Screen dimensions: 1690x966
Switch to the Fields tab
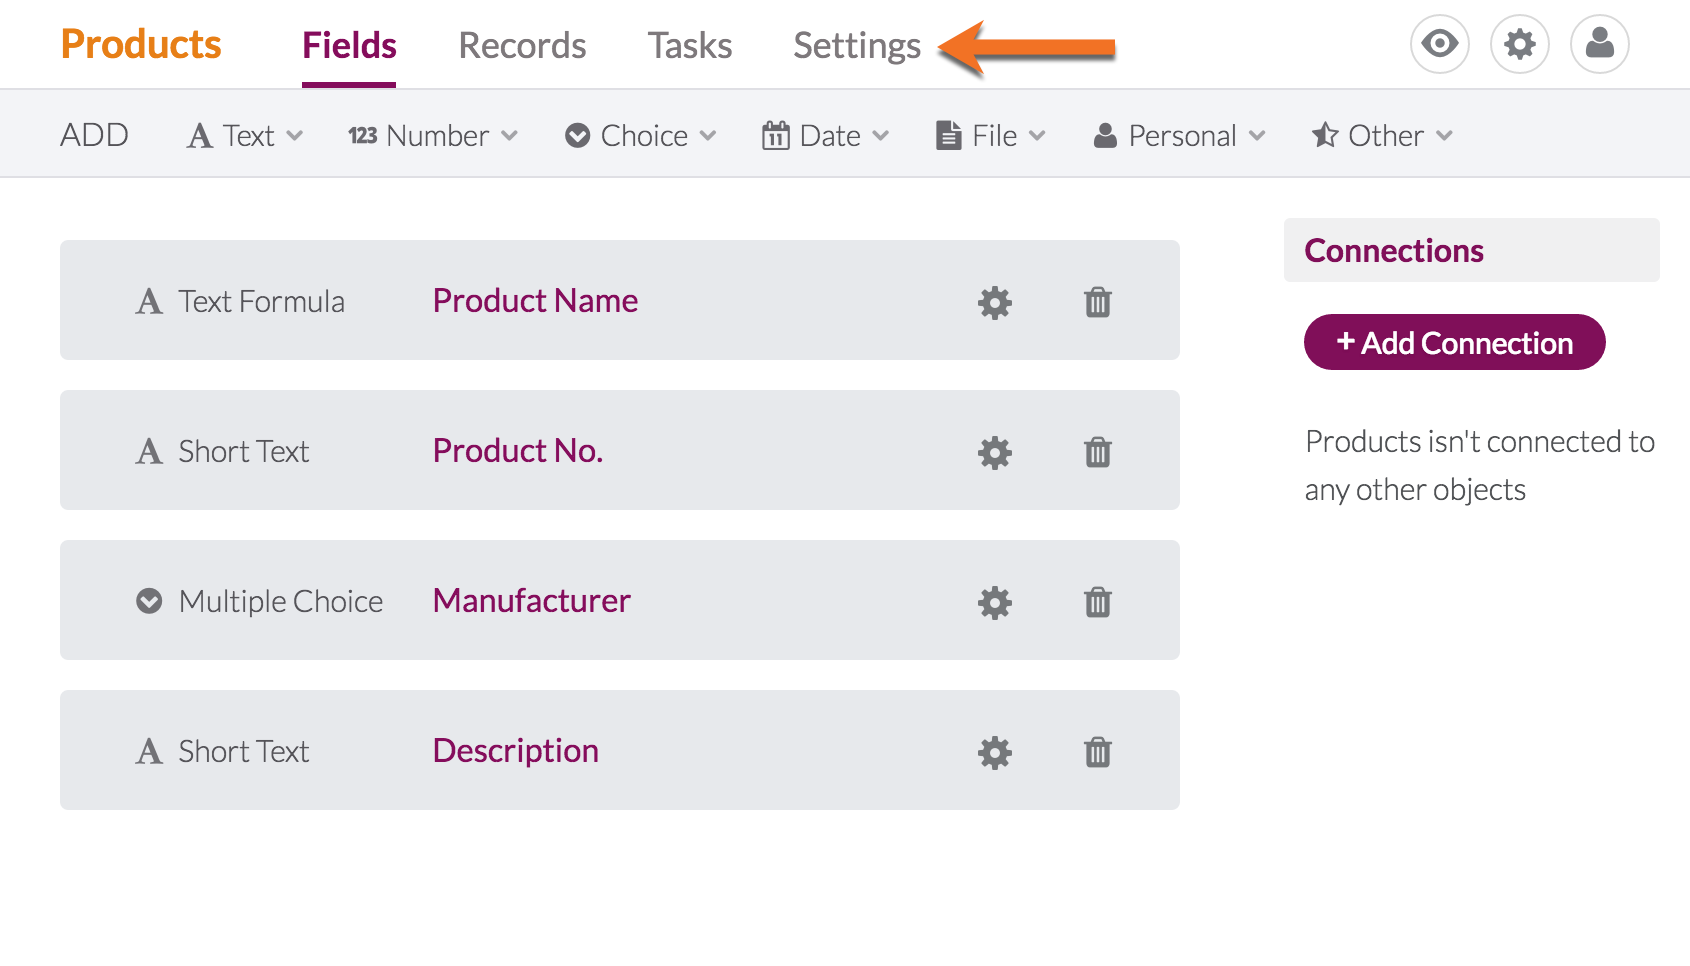coord(349,45)
